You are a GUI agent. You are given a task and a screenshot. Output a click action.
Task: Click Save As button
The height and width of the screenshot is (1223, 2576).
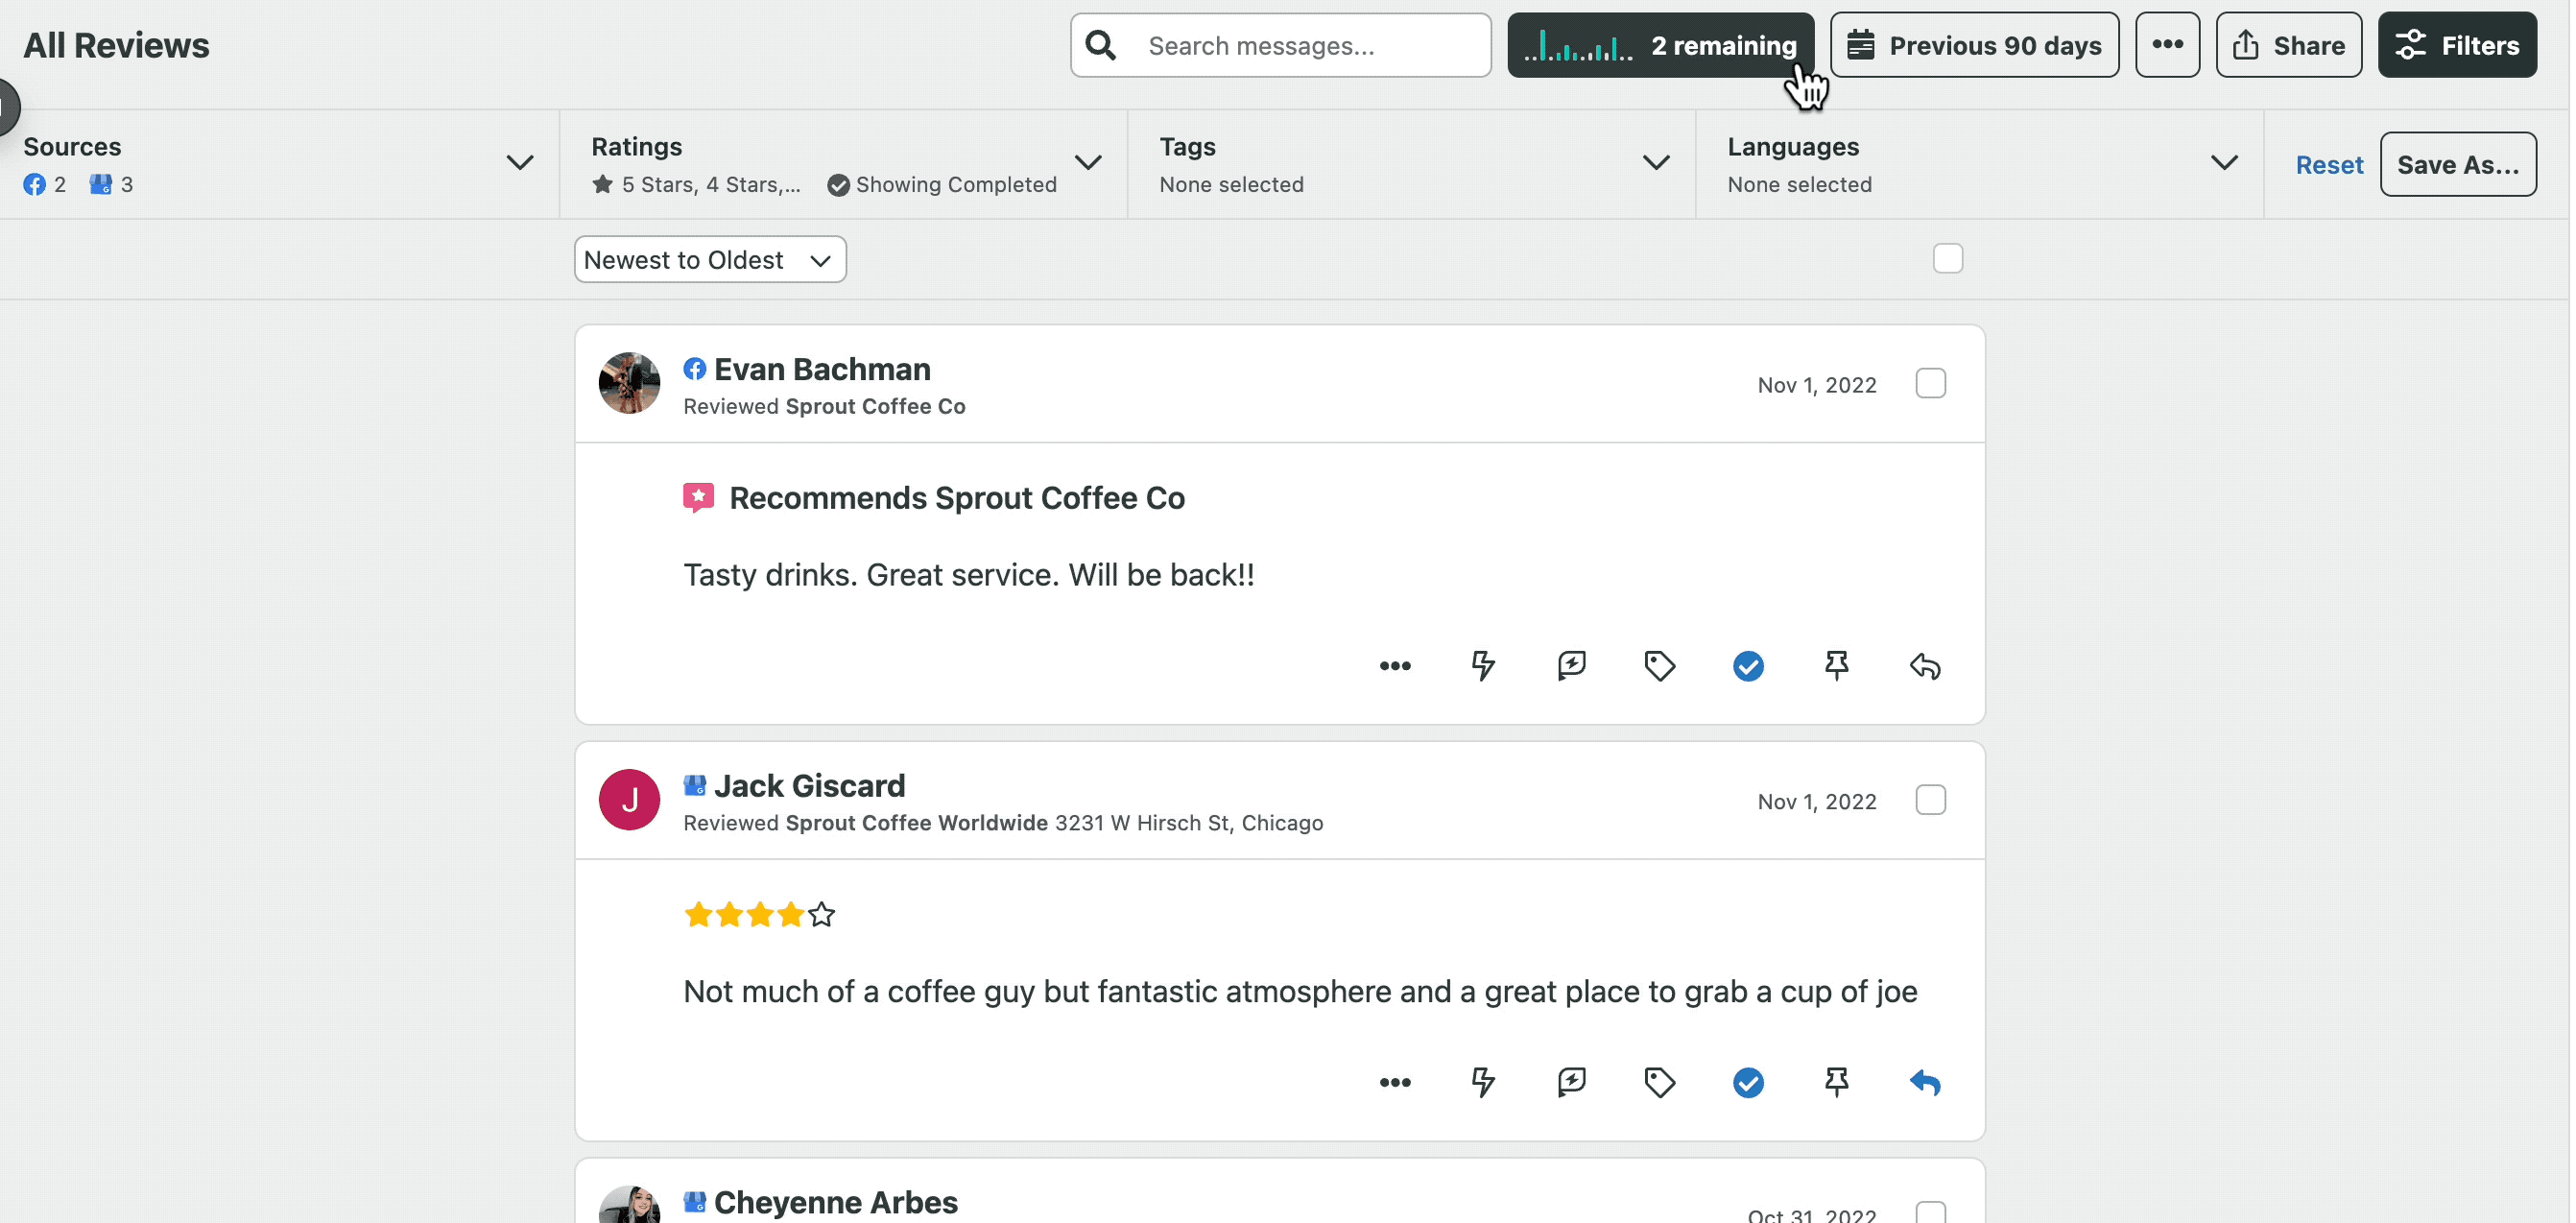point(2458,164)
